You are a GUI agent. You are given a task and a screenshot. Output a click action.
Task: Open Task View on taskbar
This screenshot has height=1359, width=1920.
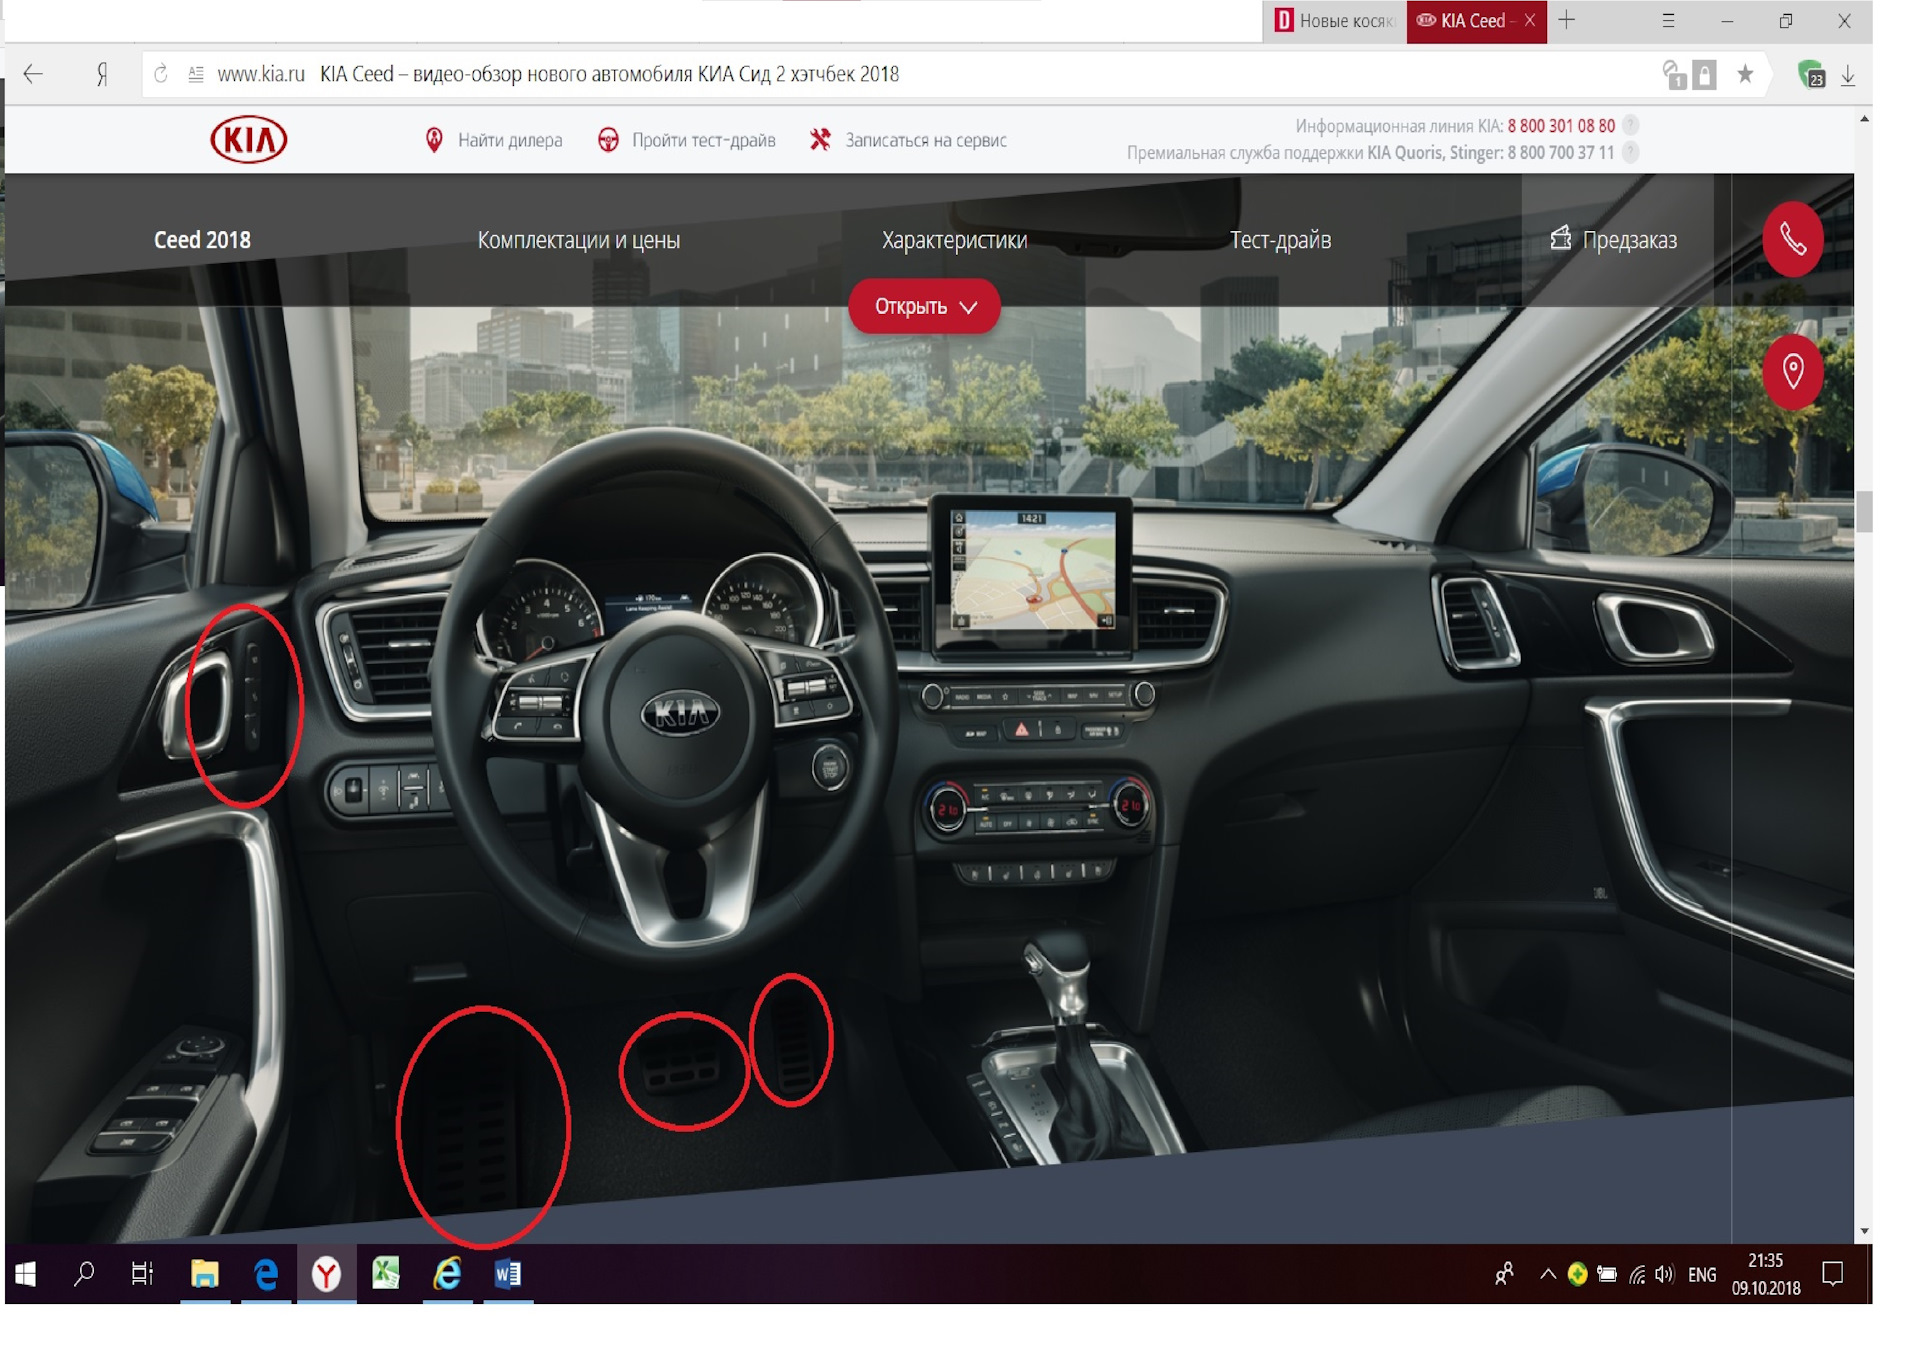point(142,1273)
